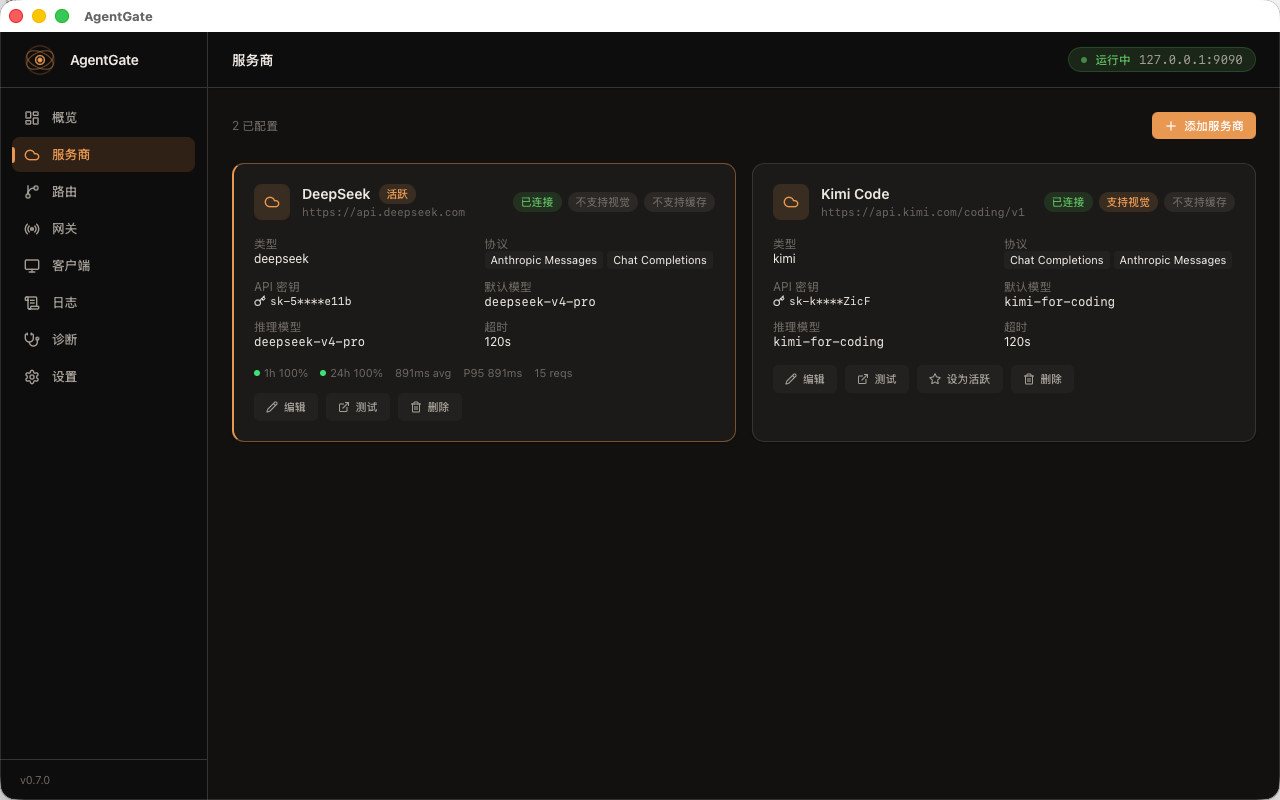Click the 891ms avg latency stat
This screenshot has height=800, width=1280.
point(423,373)
